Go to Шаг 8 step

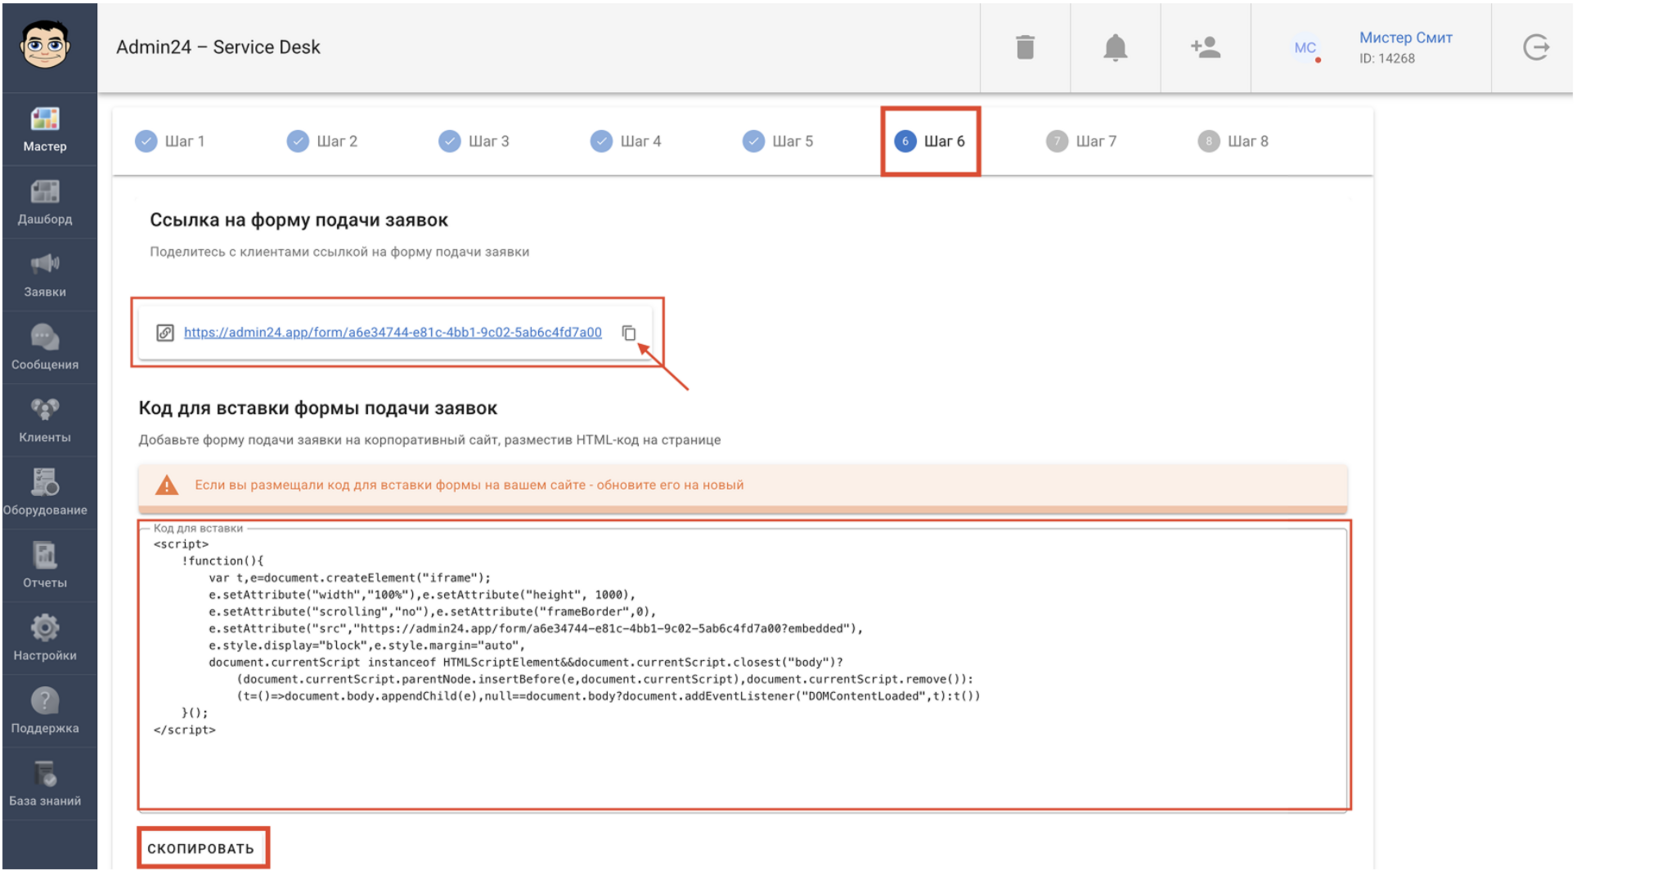tap(1234, 141)
